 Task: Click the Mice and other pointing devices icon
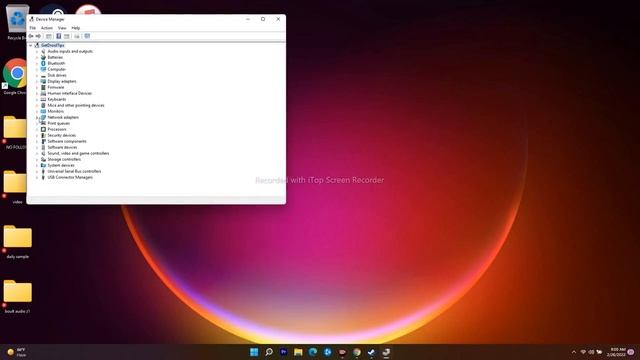43,105
